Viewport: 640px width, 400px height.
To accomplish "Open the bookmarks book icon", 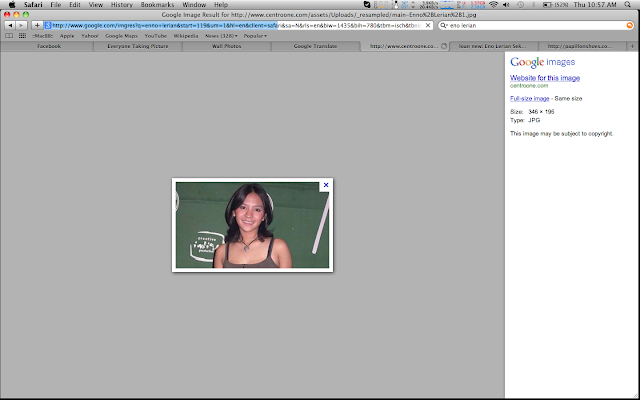I will click(9, 36).
